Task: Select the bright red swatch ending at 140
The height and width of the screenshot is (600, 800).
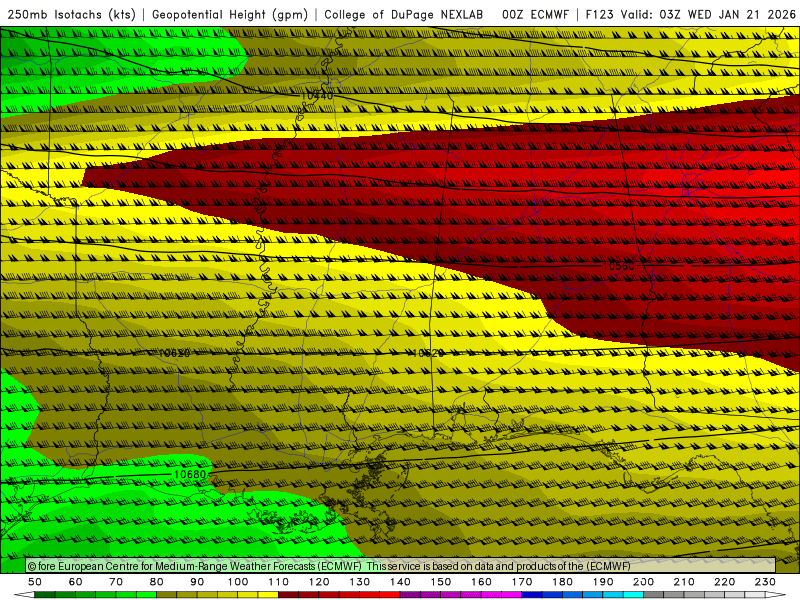Action: tap(390, 595)
